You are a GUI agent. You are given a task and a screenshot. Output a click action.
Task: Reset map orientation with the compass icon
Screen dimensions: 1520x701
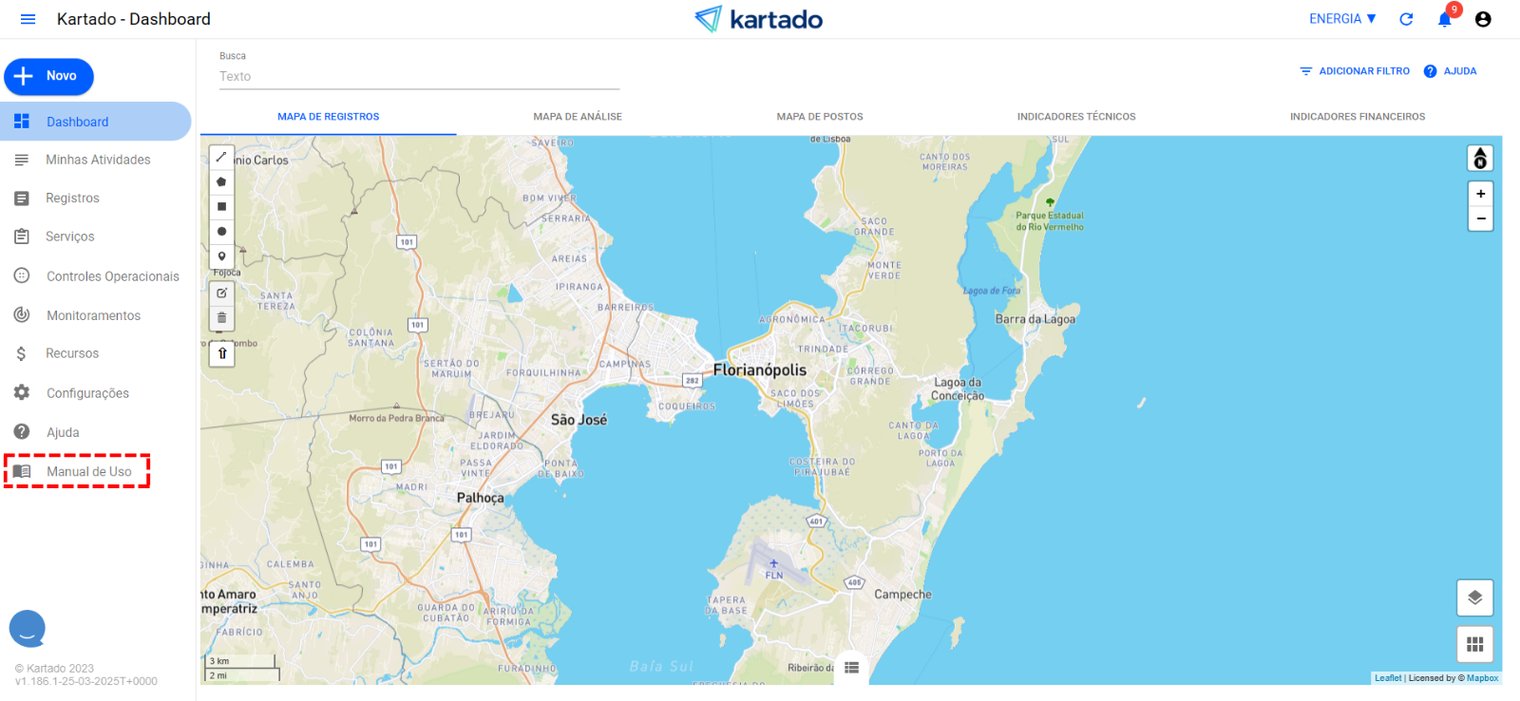(1479, 157)
